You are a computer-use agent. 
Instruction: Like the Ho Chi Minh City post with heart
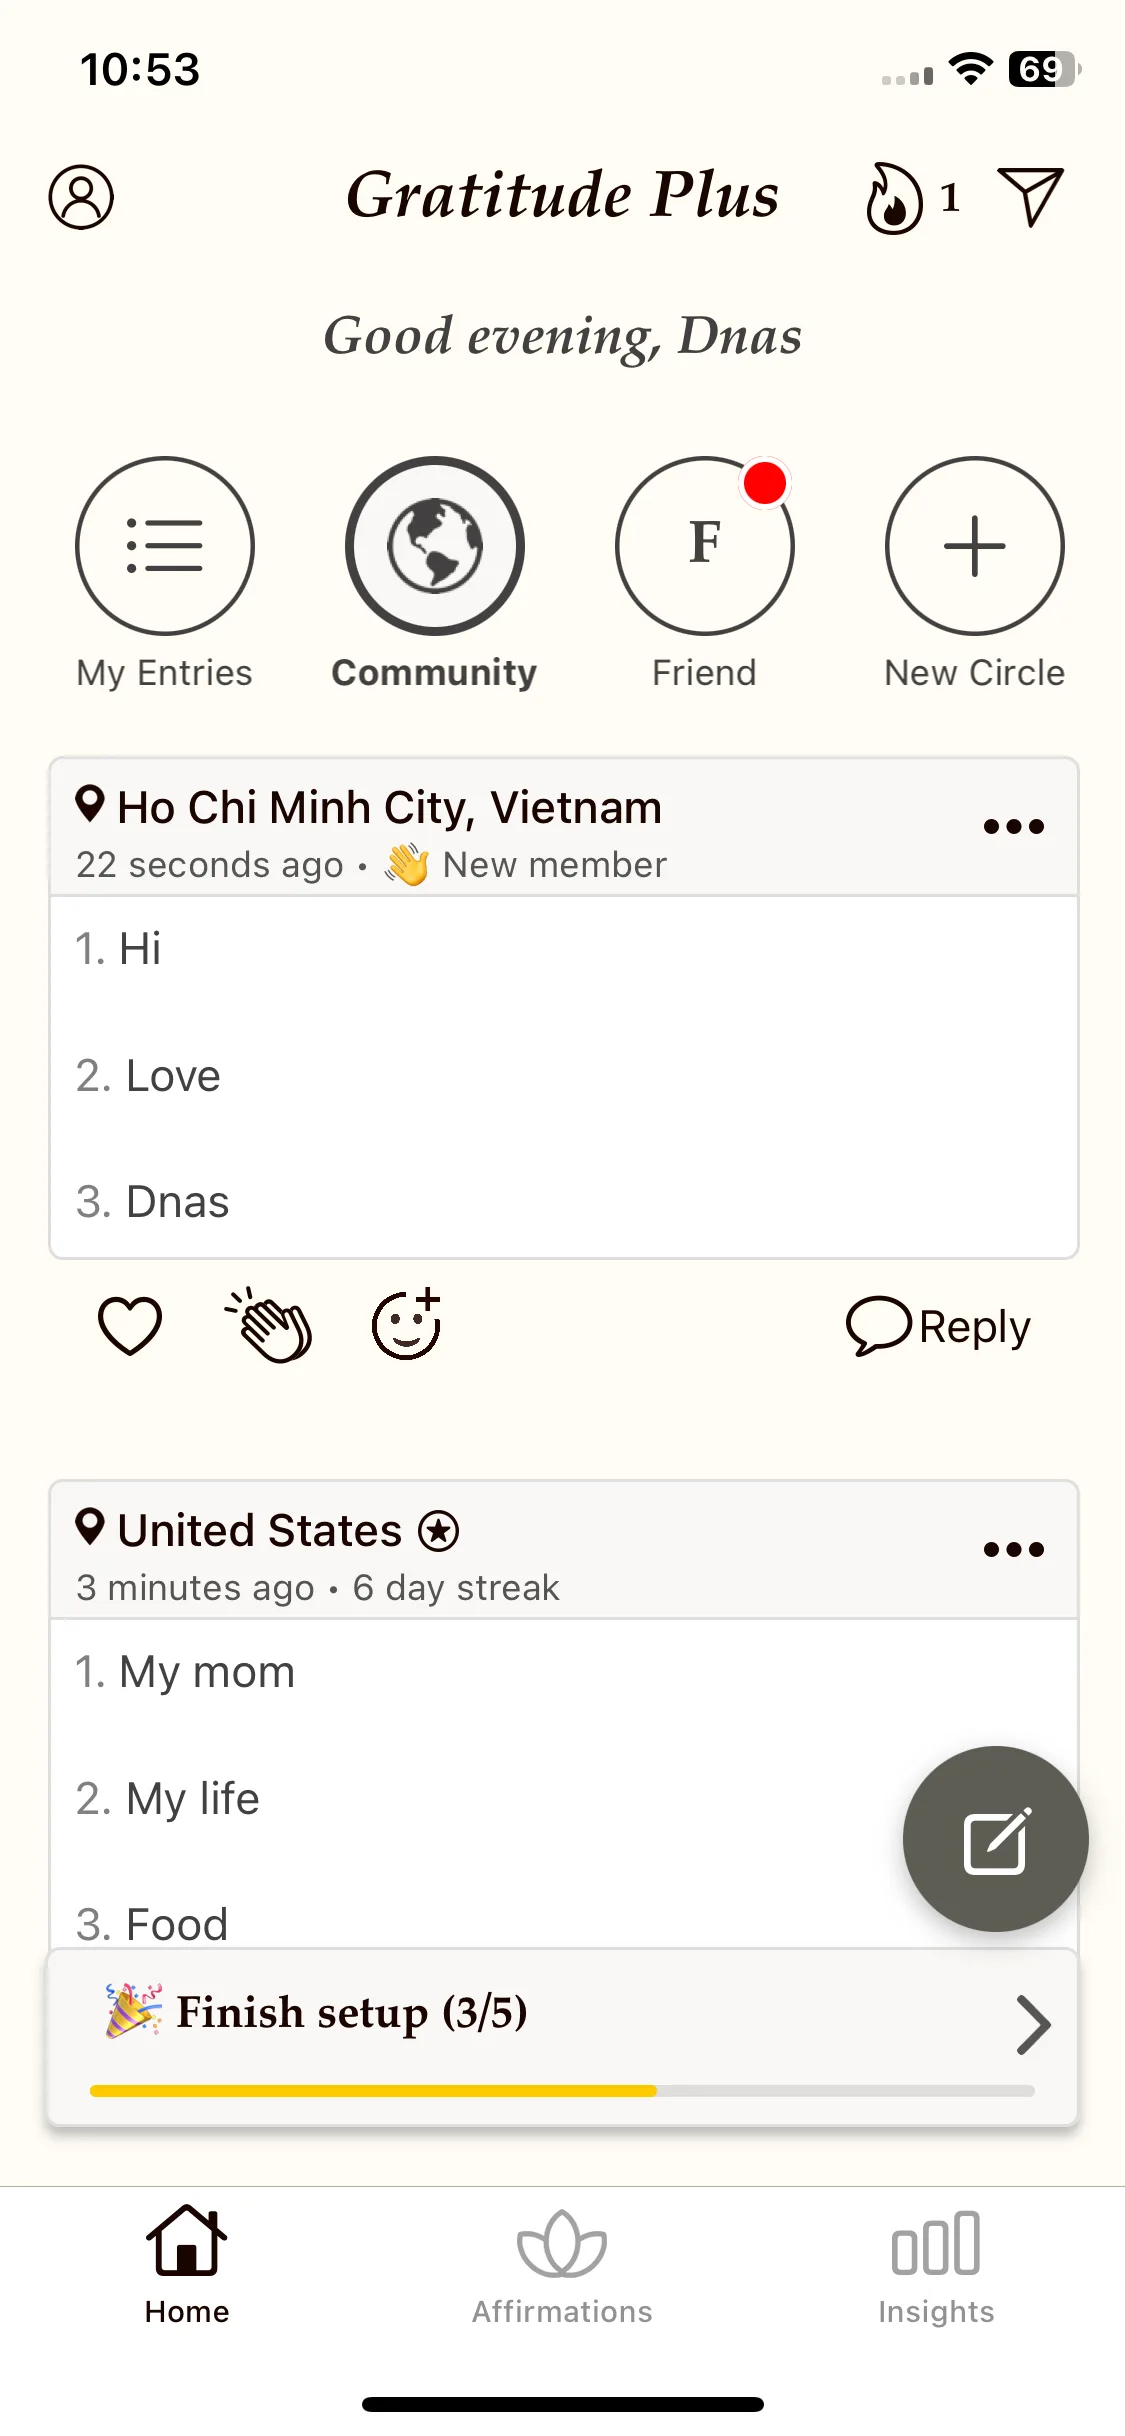tap(130, 1326)
